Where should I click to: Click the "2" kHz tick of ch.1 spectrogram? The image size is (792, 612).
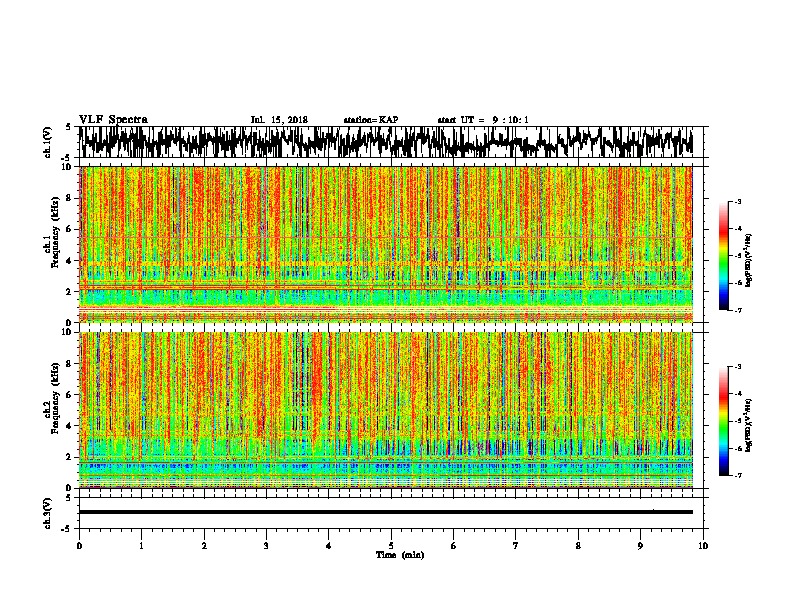pyautogui.click(x=71, y=292)
